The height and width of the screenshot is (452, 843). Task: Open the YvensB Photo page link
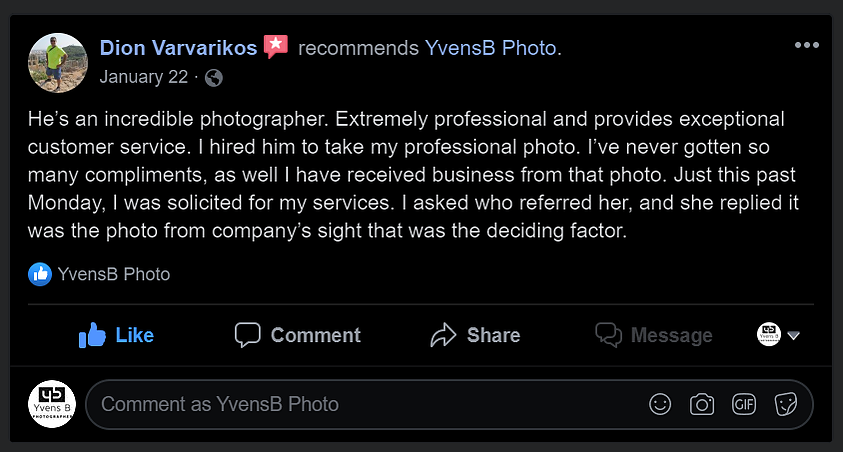pos(490,48)
